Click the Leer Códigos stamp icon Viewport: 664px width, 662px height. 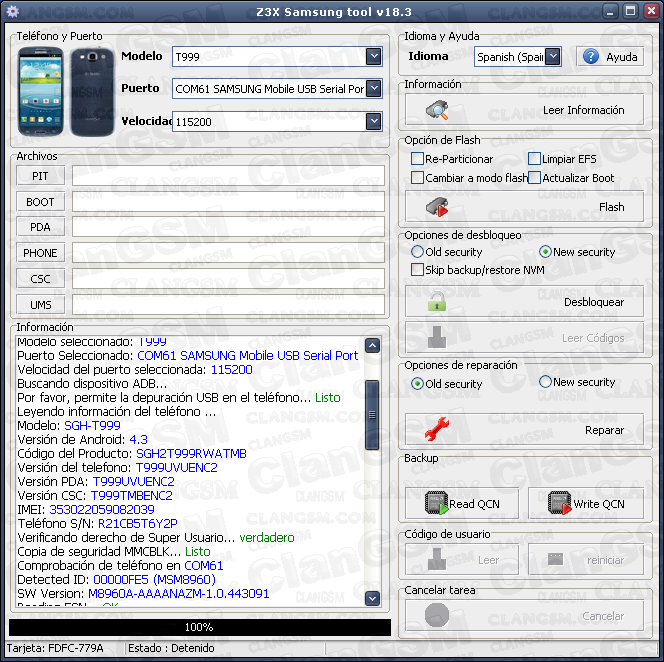pyautogui.click(x=437, y=337)
